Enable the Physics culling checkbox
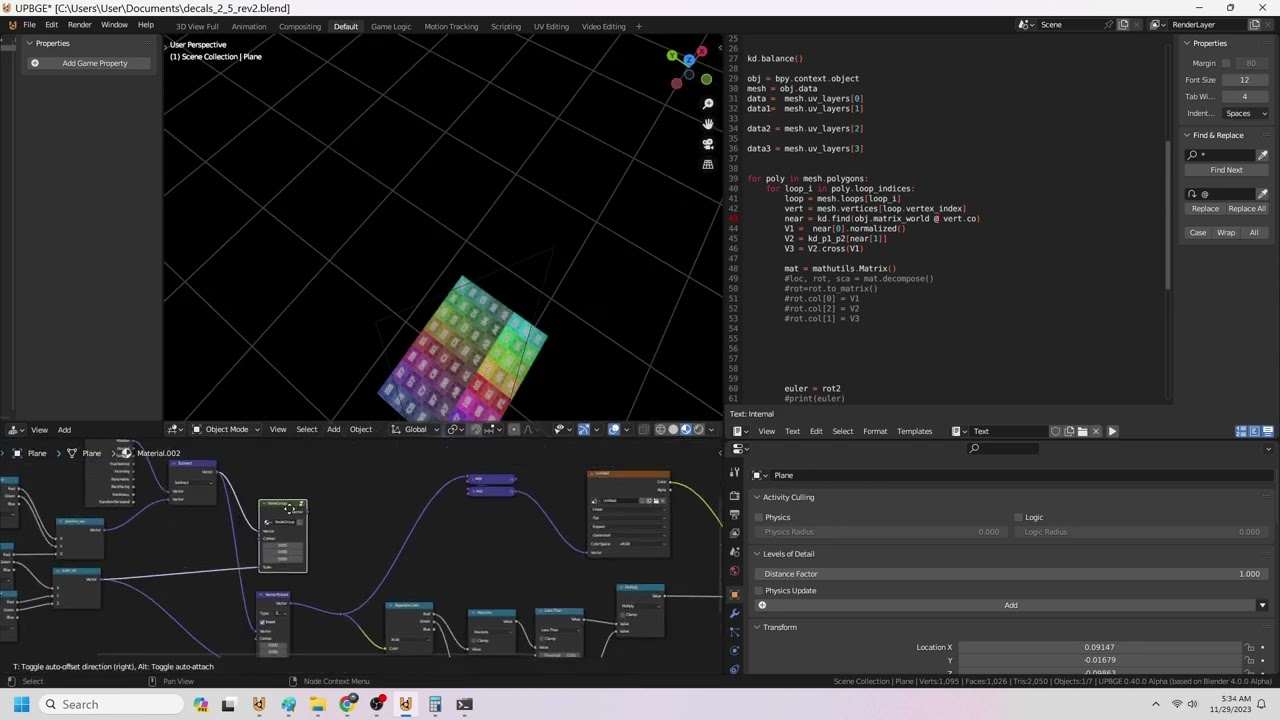 tap(759, 518)
